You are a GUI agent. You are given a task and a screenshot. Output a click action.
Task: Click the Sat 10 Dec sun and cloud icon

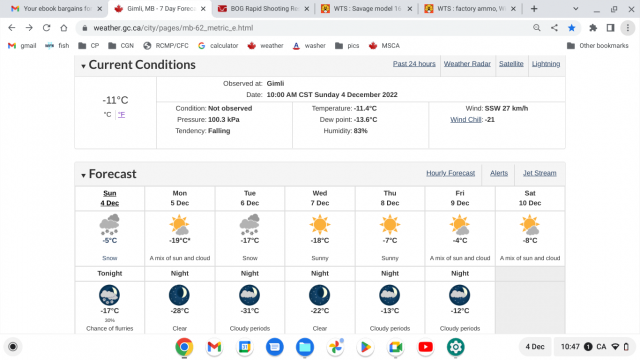pyautogui.click(x=530, y=224)
